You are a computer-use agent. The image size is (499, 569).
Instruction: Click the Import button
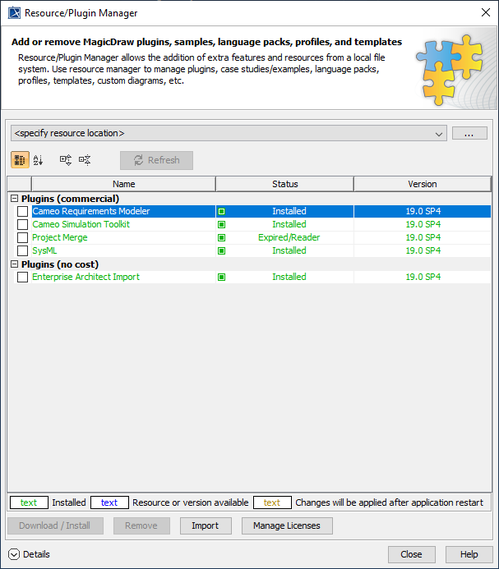coord(205,525)
